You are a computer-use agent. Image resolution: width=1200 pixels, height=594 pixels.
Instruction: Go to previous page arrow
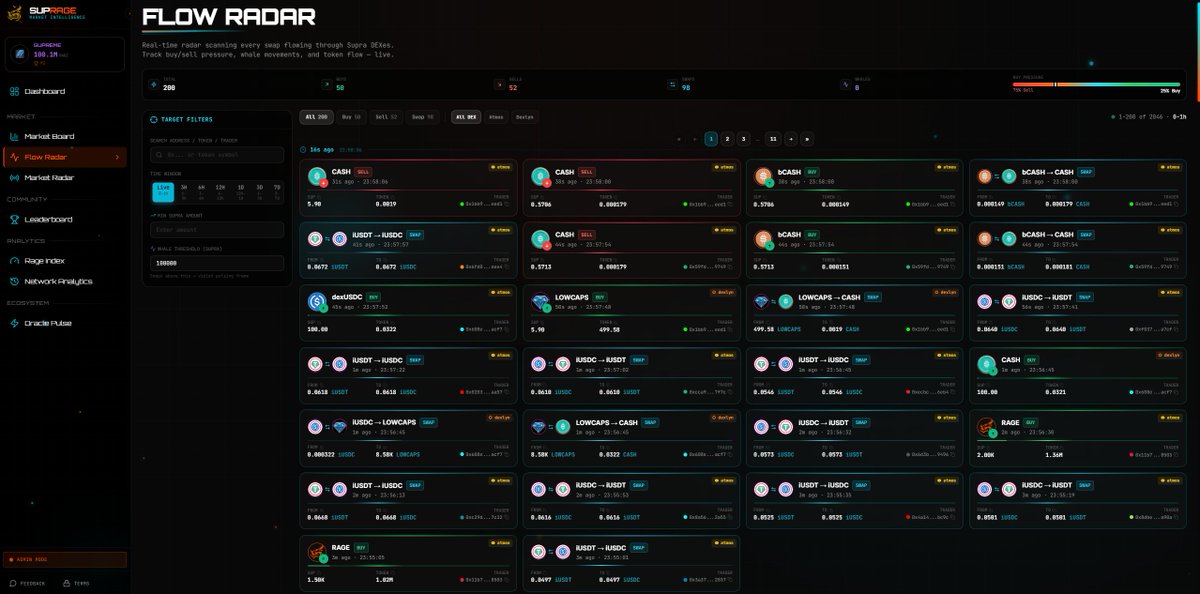coord(695,139)
